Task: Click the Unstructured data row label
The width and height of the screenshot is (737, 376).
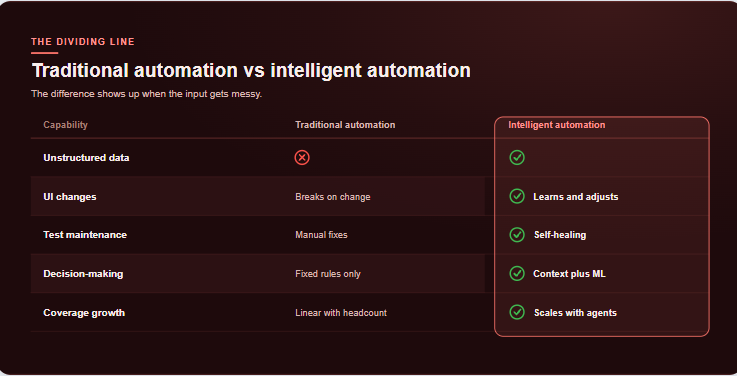Action: point(86,157)
